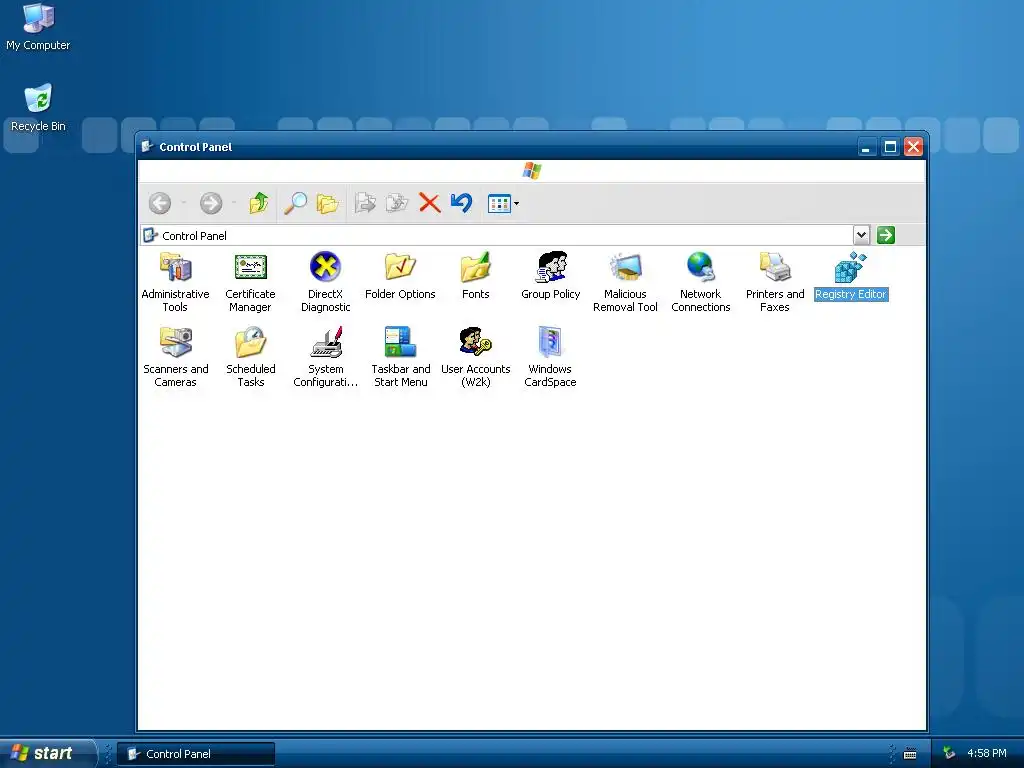Open Taskbar and Start Menu icon

pos(400,342)
